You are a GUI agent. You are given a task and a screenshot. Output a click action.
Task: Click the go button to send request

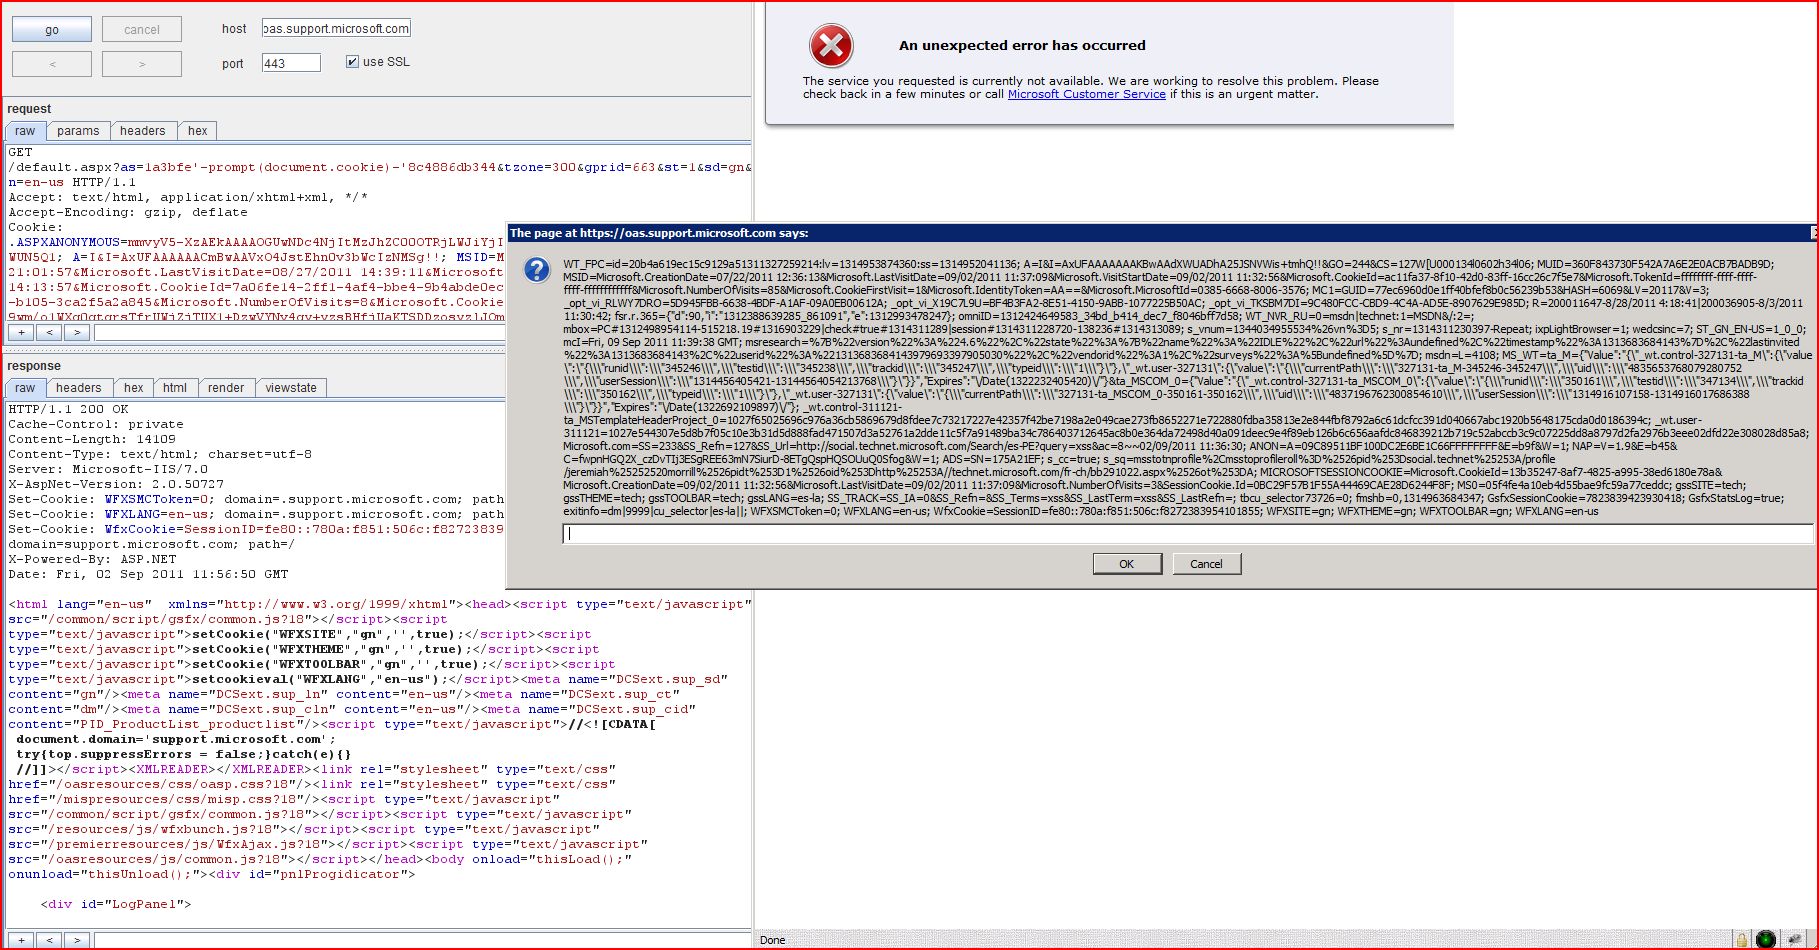(52, 30)
